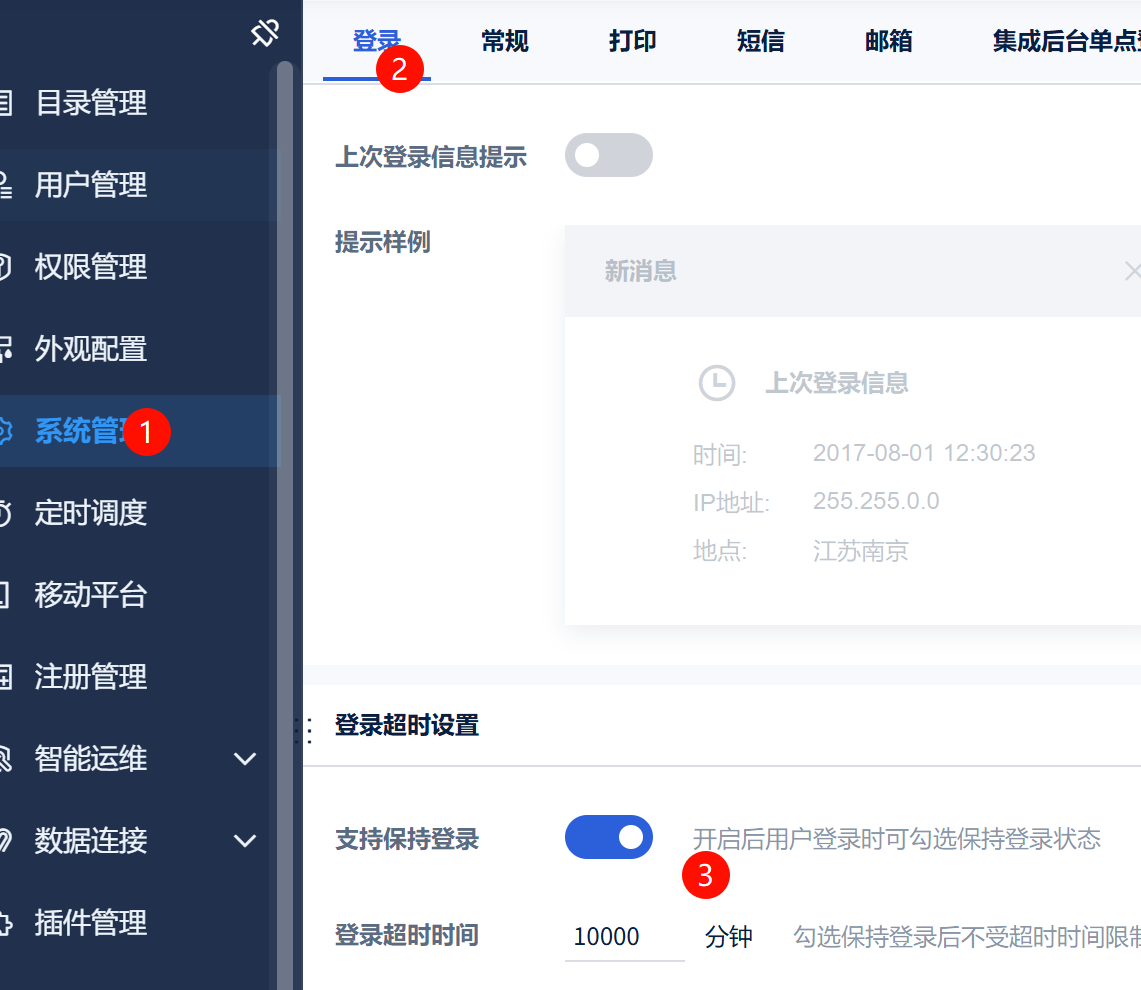Enable the 上次登录信息提示 toggle
Viewport: 1141px width, 990px height.
609,155
